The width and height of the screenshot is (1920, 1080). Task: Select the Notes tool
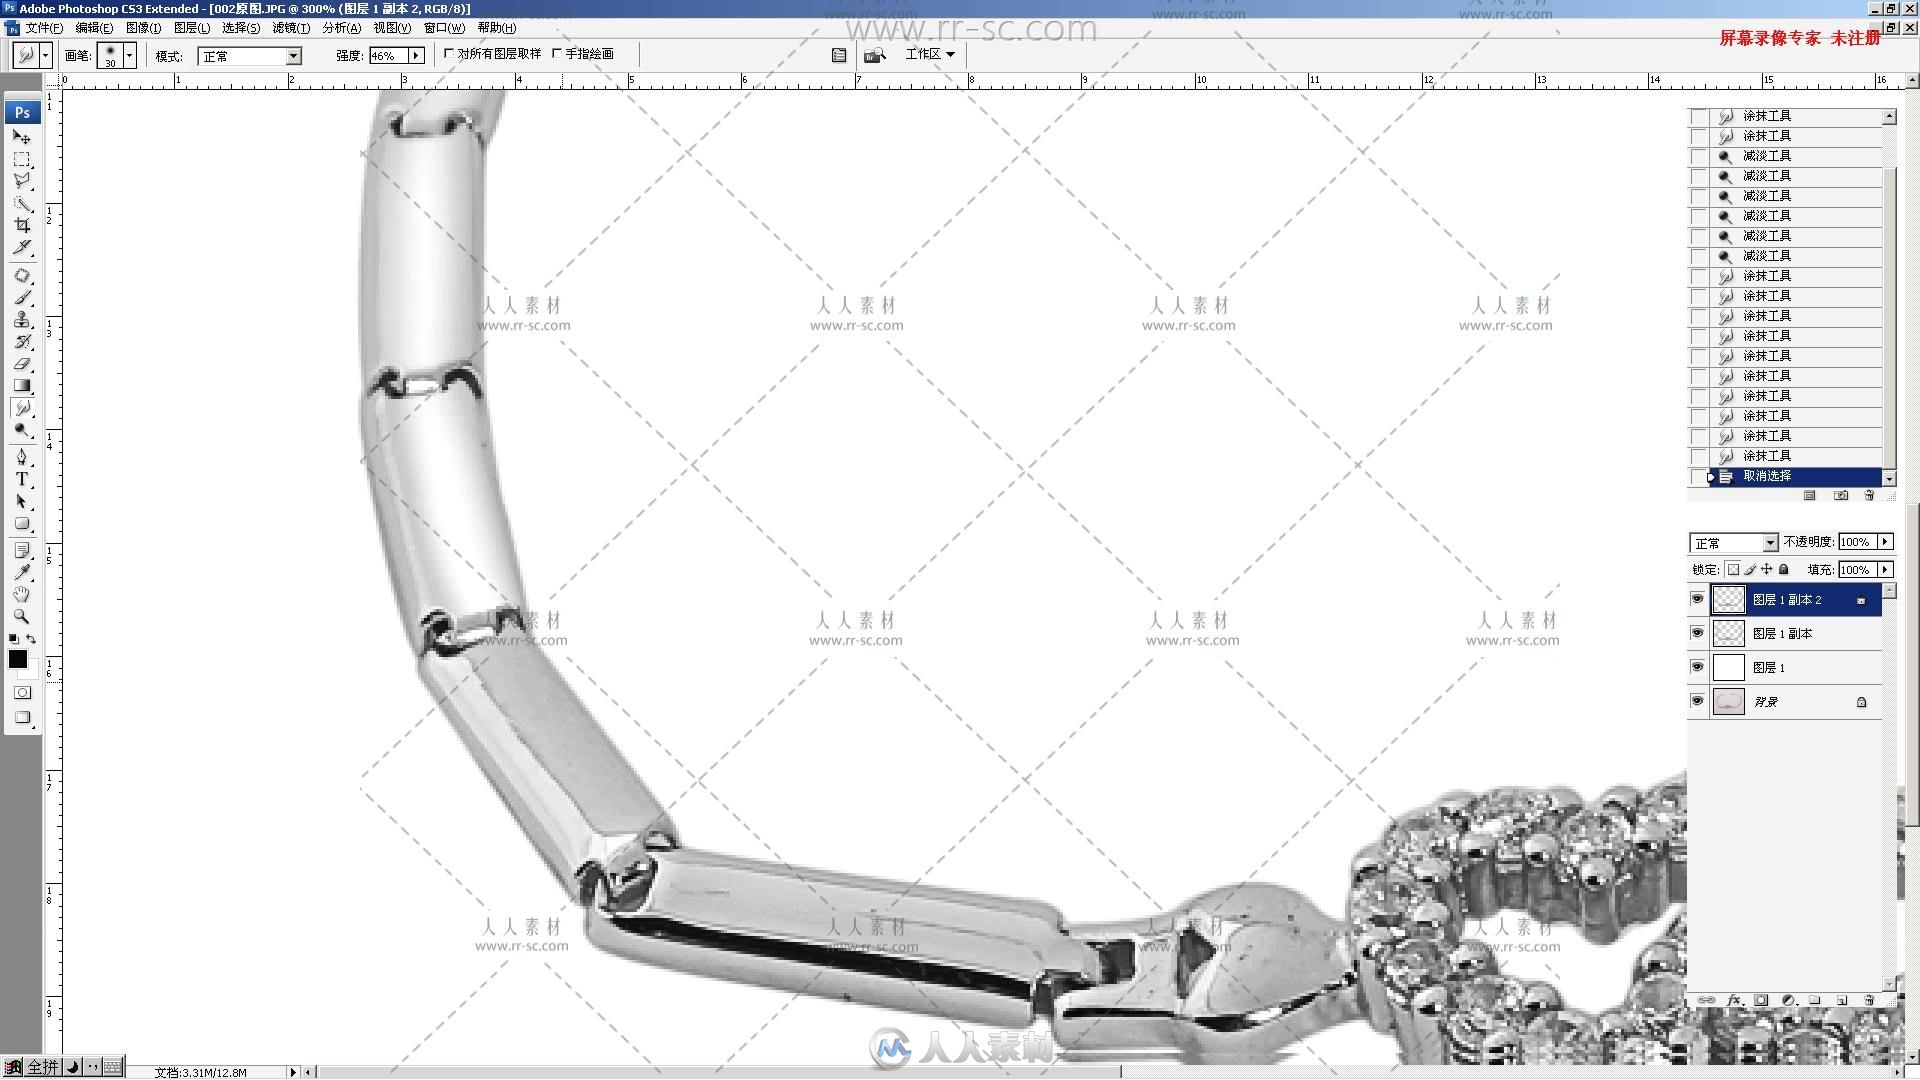click(x=21, y=551)
